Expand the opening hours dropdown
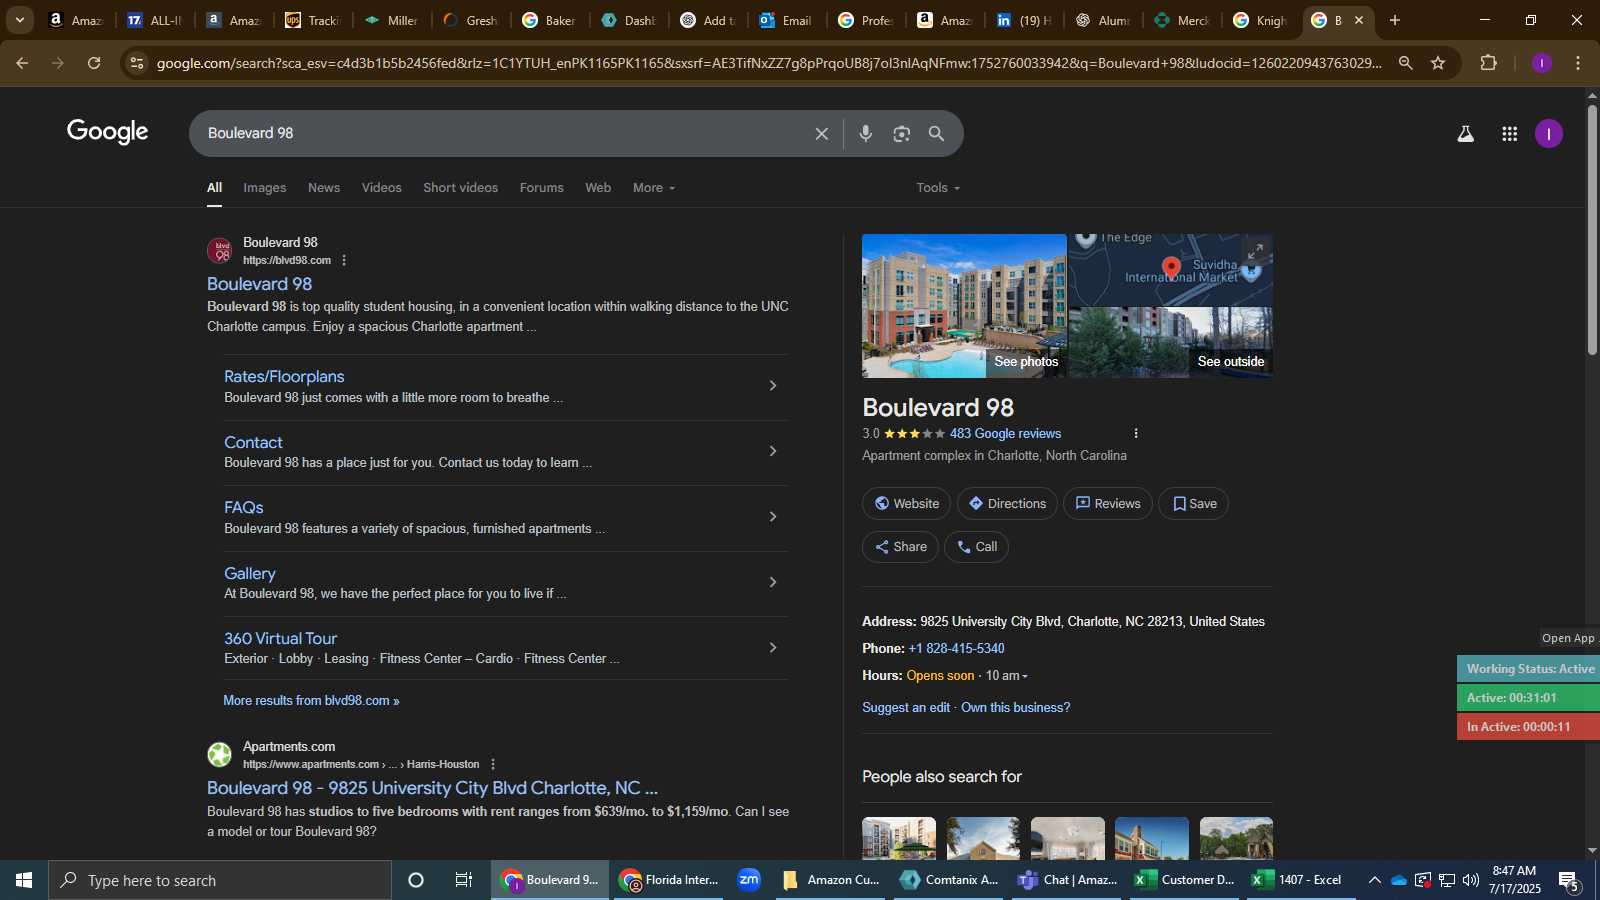The height and width of the screenshot is (900, 1600). [1025, 676]
